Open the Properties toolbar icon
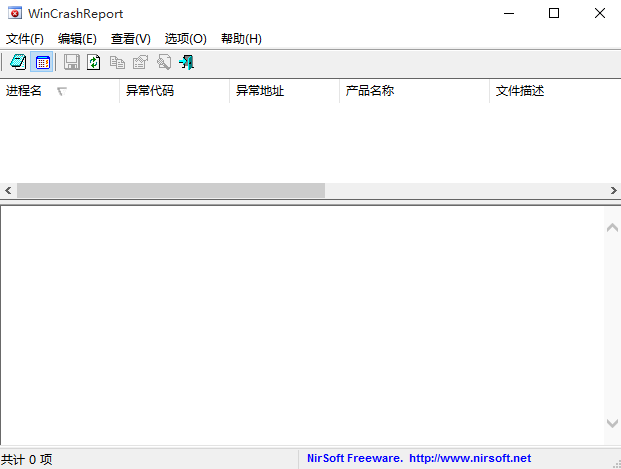 click(x=140, y=62)
